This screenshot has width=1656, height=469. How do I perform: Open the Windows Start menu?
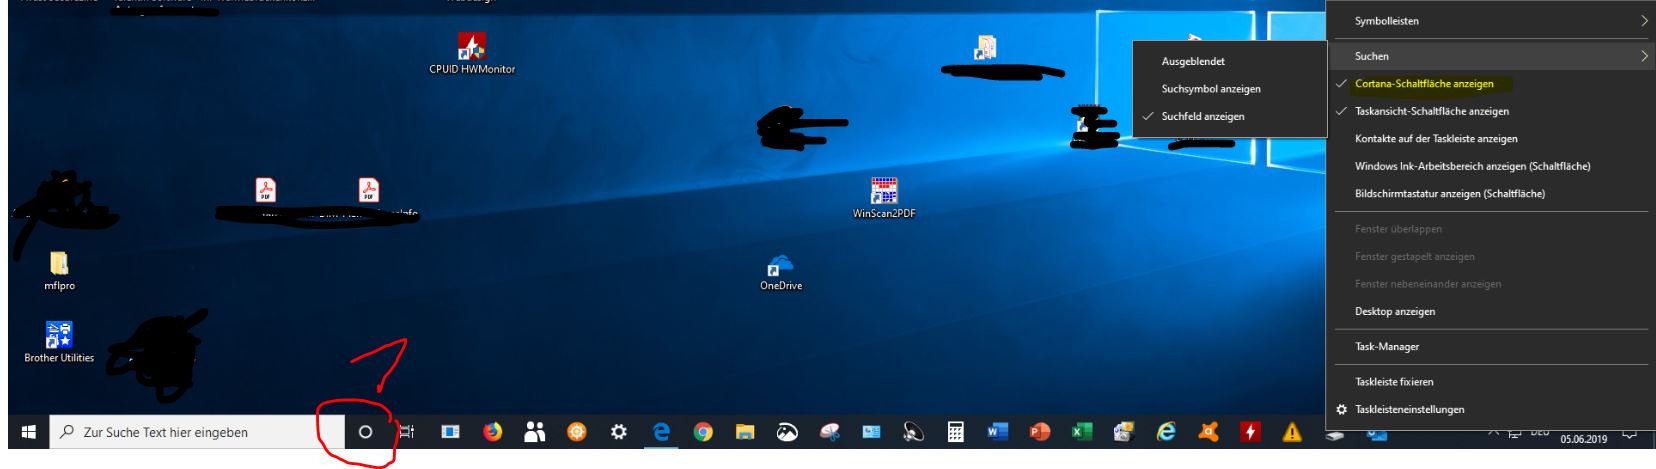(x=27, y=432)
